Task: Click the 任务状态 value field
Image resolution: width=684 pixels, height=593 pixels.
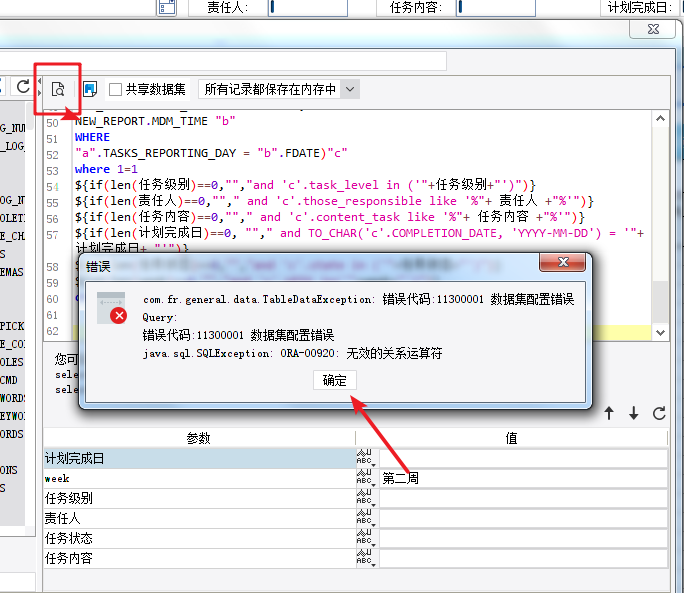Action: (x=523, y=538)
